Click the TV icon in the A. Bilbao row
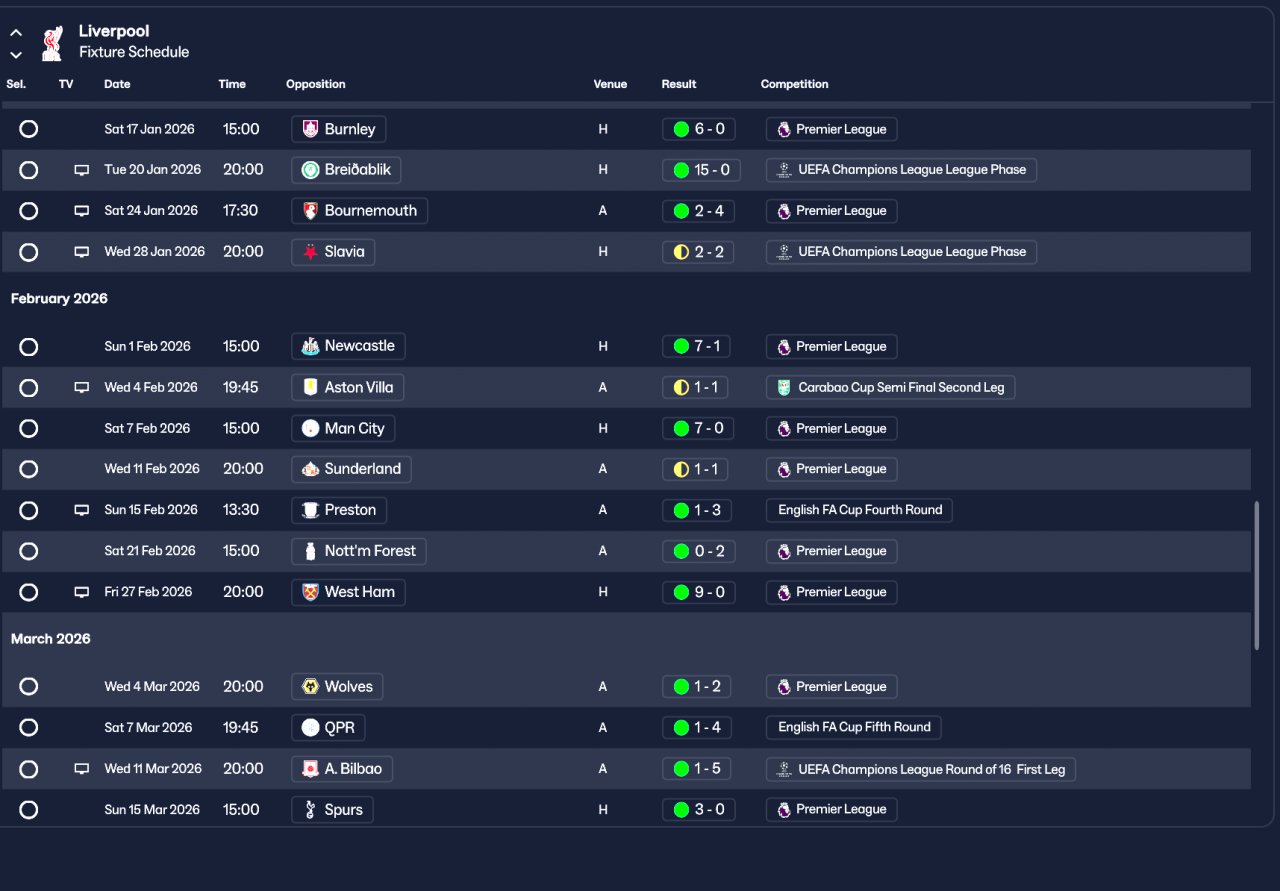Image resolution: width=1280 pixels, height=891 pixels. coord(82,769)
